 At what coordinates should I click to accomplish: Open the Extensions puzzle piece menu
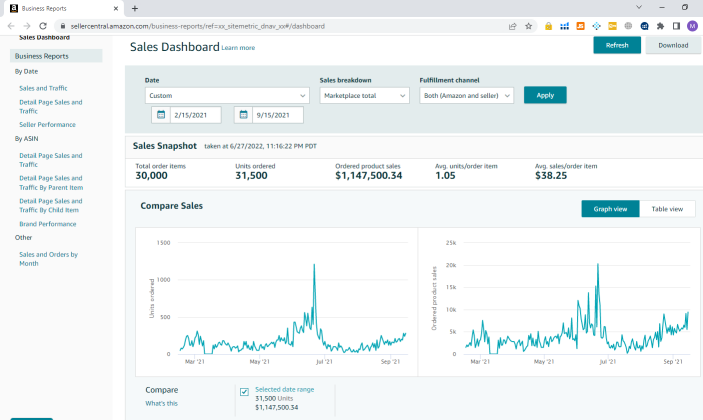[x=660, y=26]
